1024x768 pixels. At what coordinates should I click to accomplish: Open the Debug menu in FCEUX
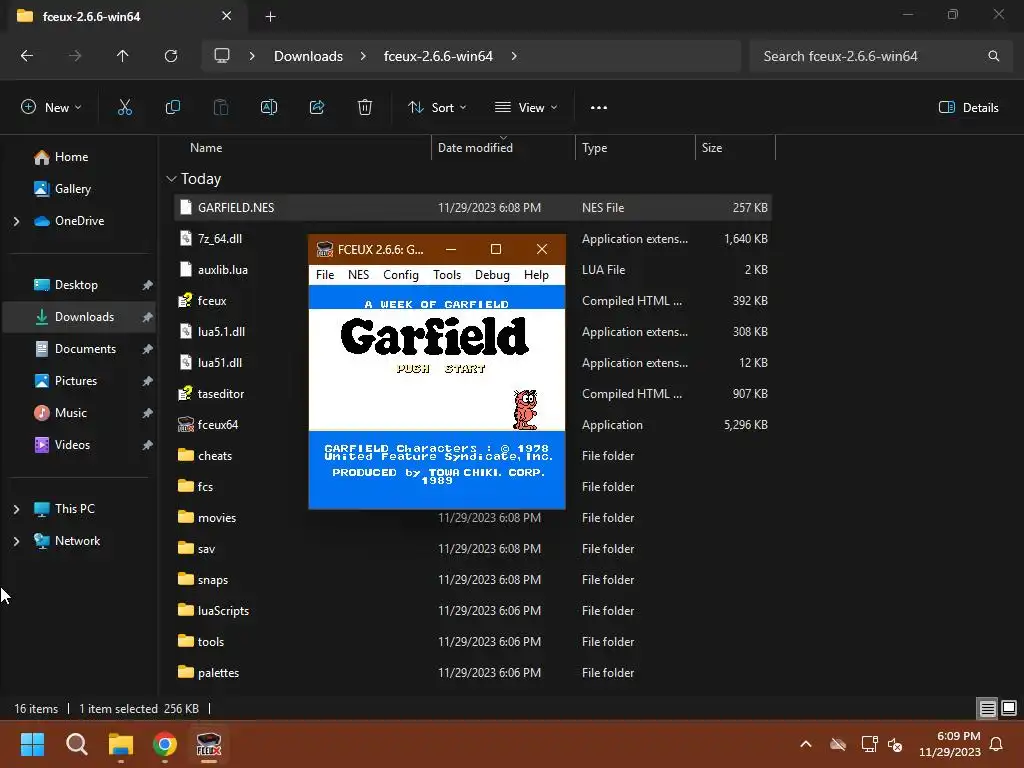coord(492,275)
